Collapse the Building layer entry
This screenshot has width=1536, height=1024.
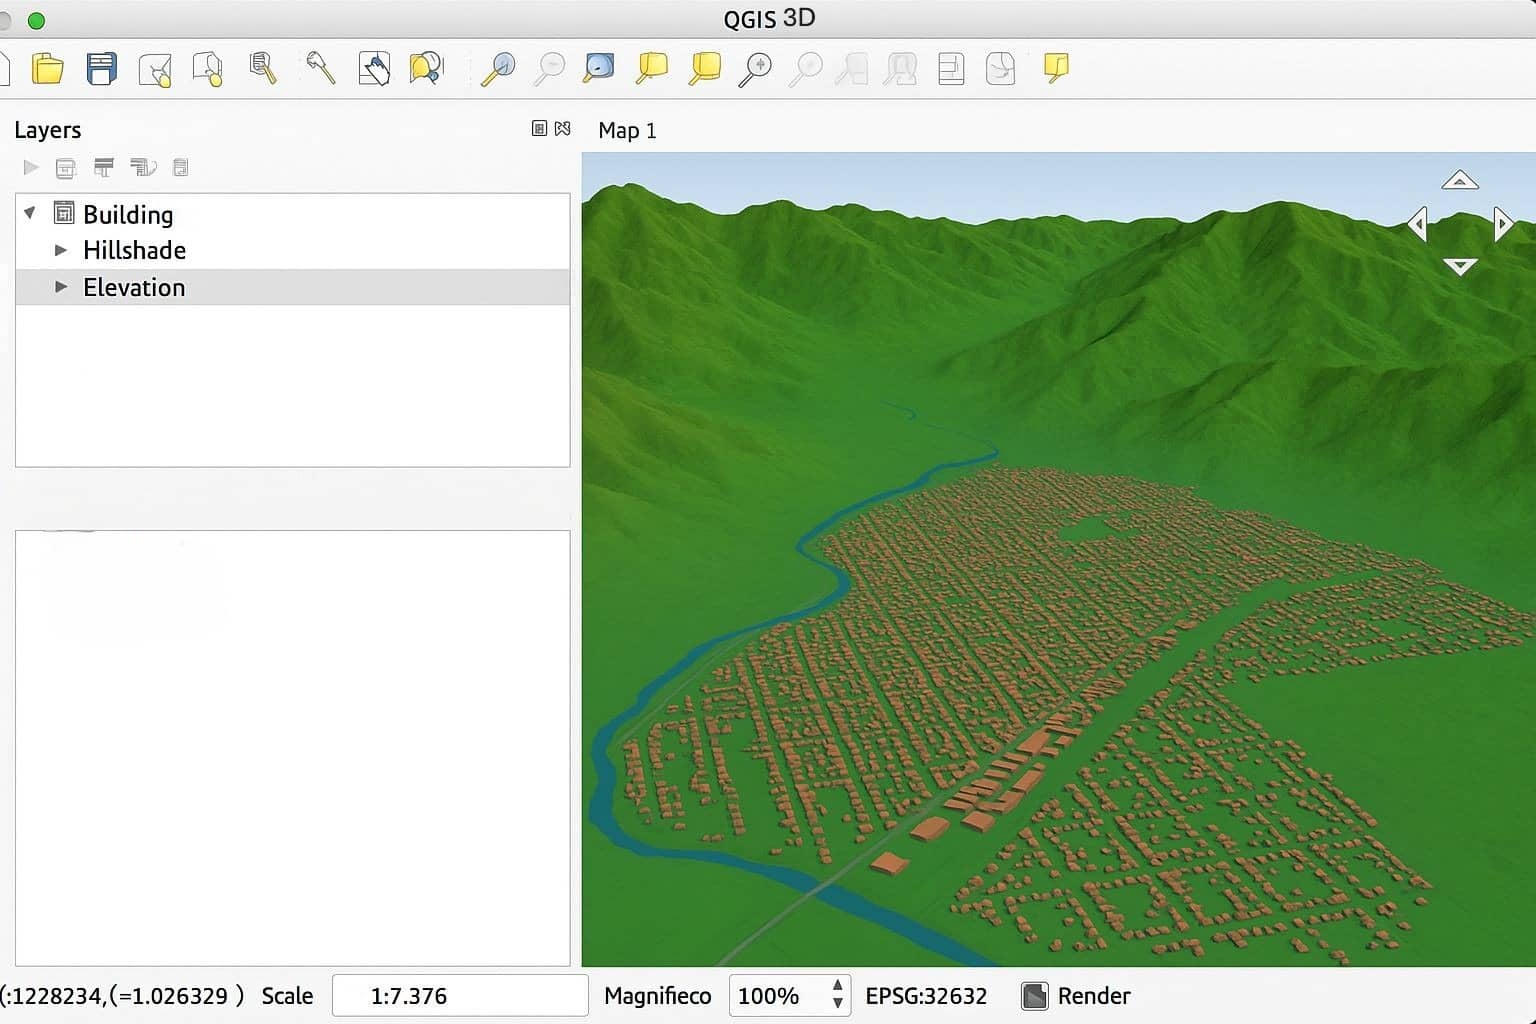point(29,213)
